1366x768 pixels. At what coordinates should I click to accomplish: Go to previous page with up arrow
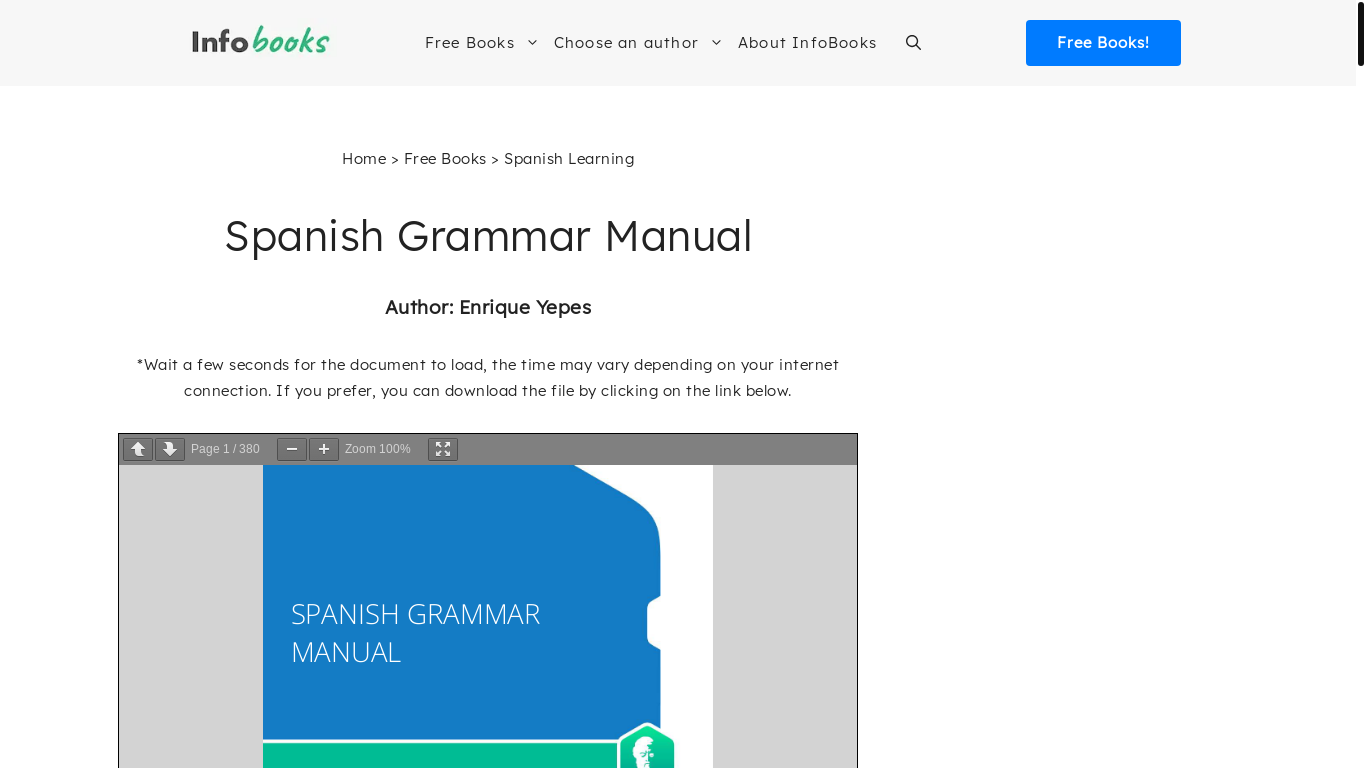(138, 449)
